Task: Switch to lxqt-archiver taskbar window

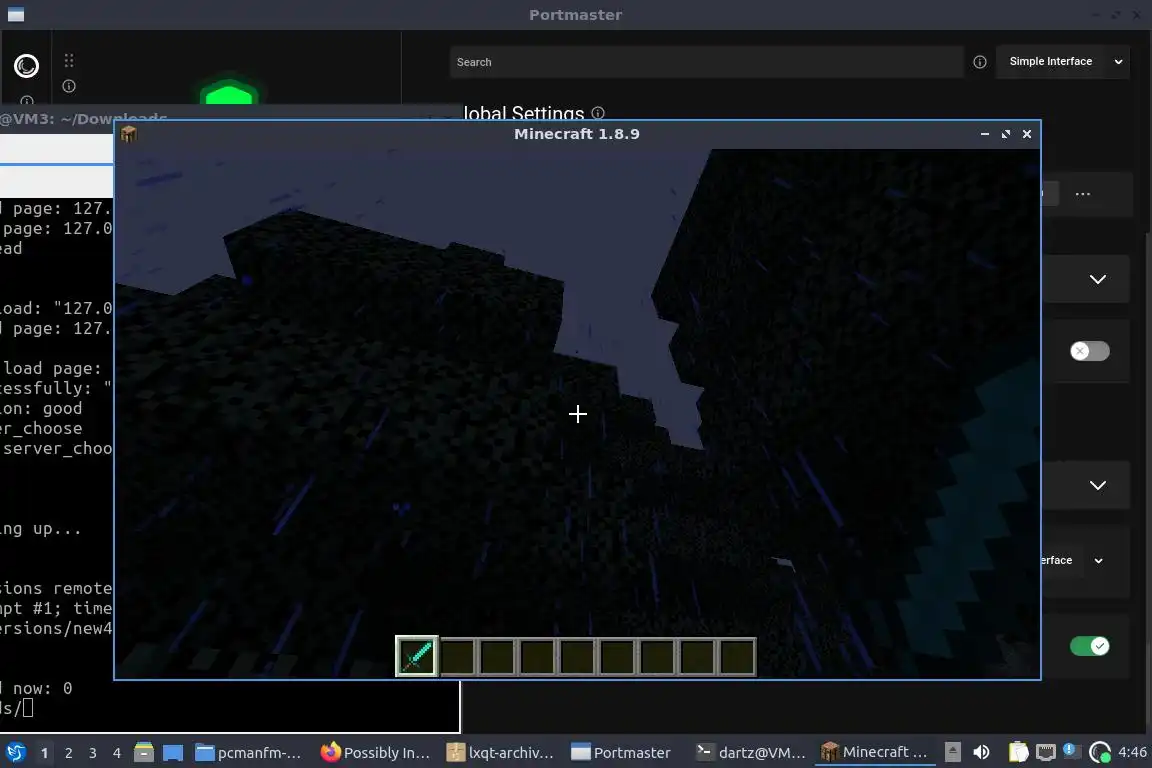Action: pyautogui.click(x=501, y=753)
